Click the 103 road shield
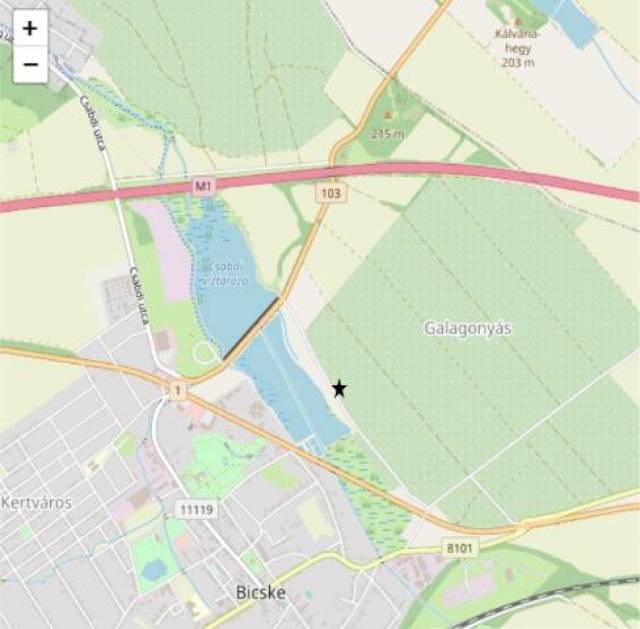Viewport: 640px width, 629px height. pos(331,193)
